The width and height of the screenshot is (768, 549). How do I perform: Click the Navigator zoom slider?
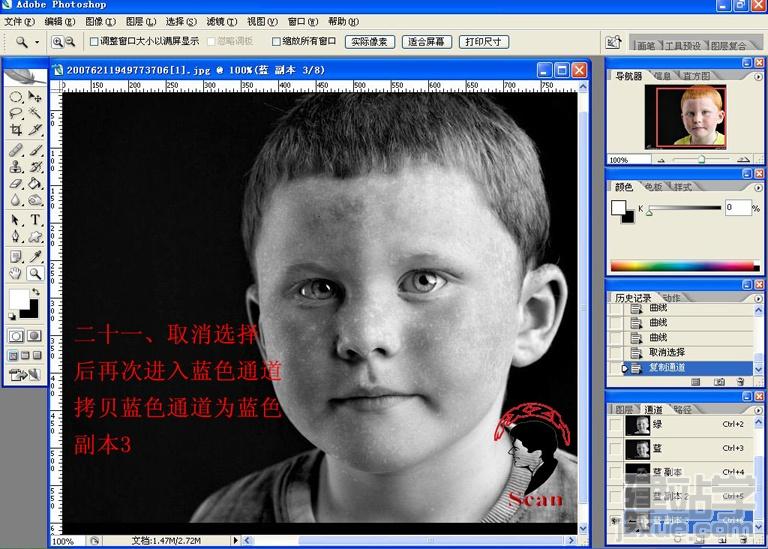coord(701,159)
